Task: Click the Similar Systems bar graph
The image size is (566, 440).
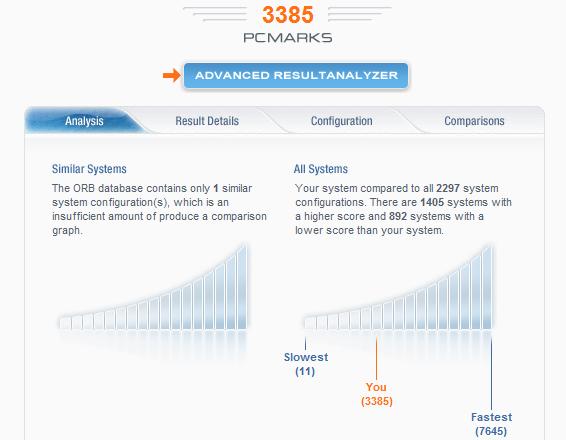Action: [x=153, y=287]
